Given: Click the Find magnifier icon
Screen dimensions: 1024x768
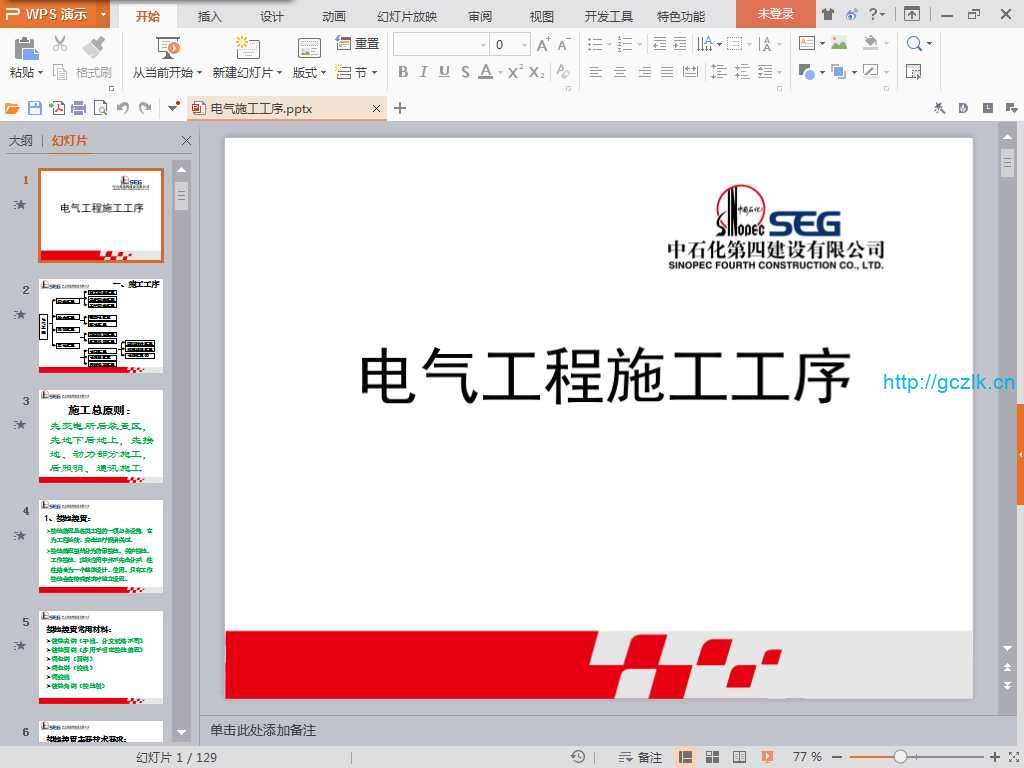Looking at the screenshot, I should point(914,43).
